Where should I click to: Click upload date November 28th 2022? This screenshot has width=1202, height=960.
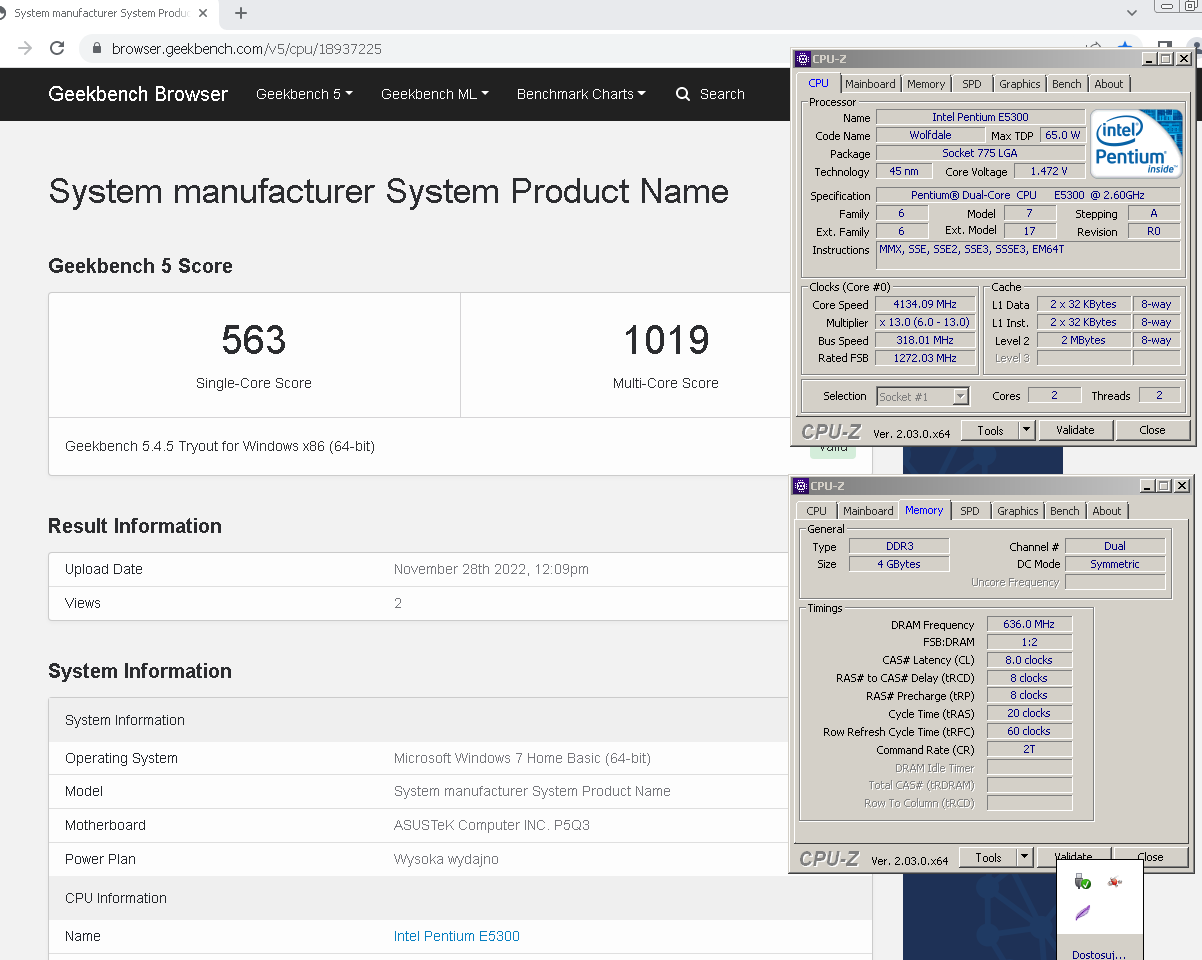(x=491, y=569)
